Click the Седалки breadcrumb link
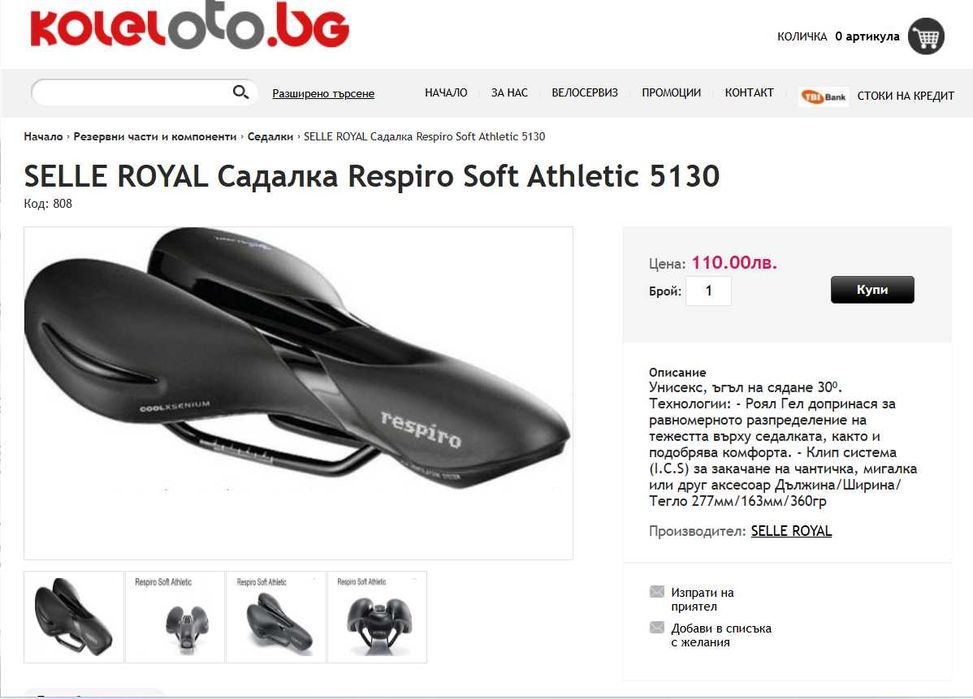The image size is (973, 699). click(270, 137)
